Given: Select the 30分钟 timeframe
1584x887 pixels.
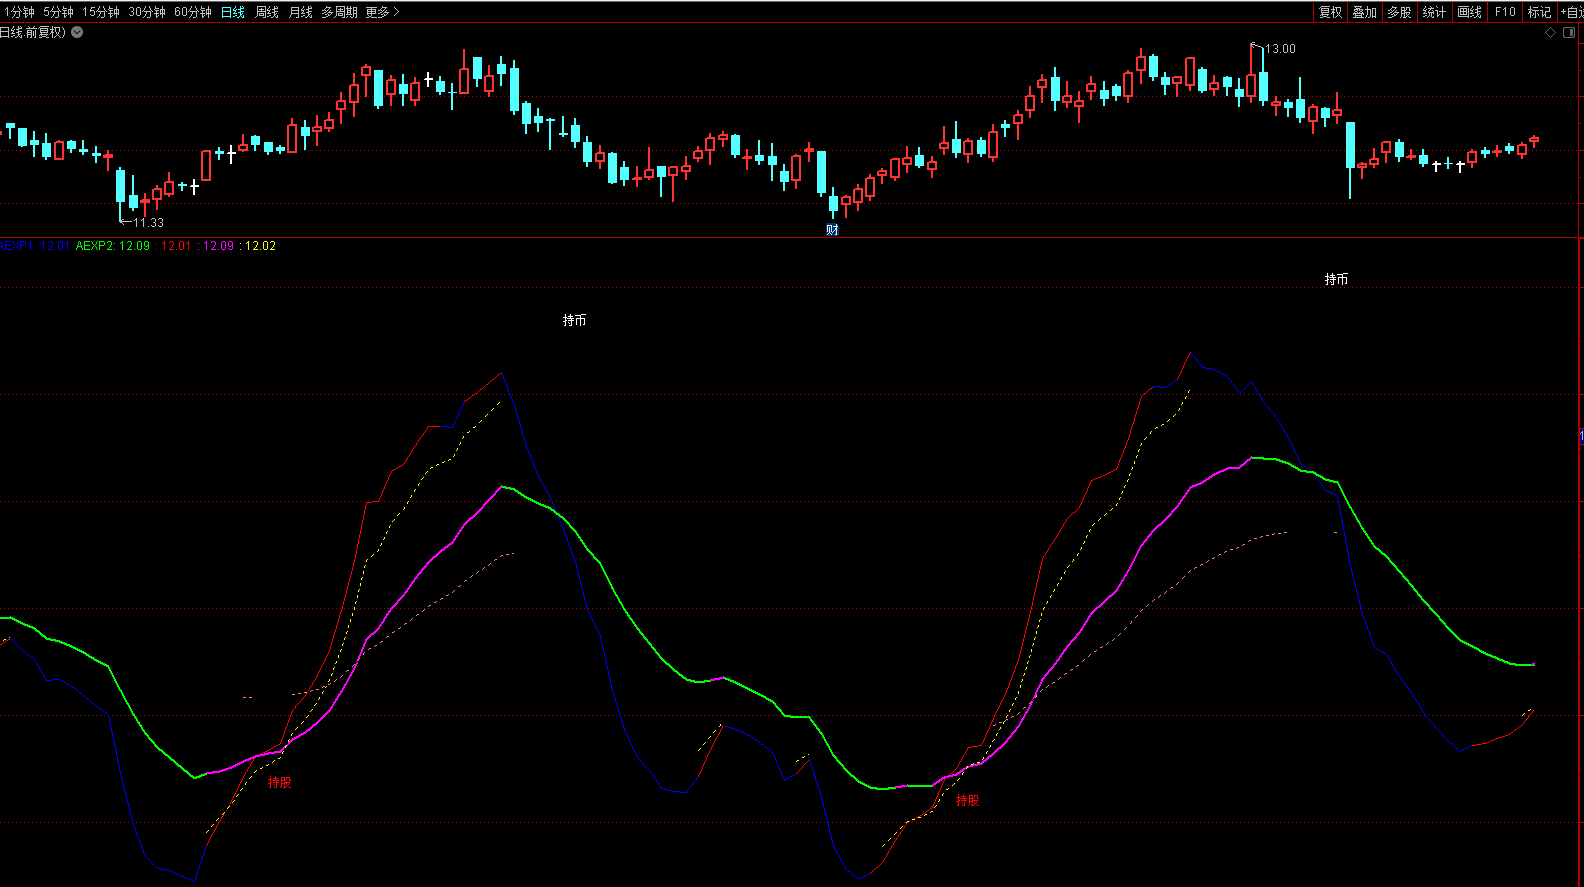Looking at the screenshot, I should [147, 12].
